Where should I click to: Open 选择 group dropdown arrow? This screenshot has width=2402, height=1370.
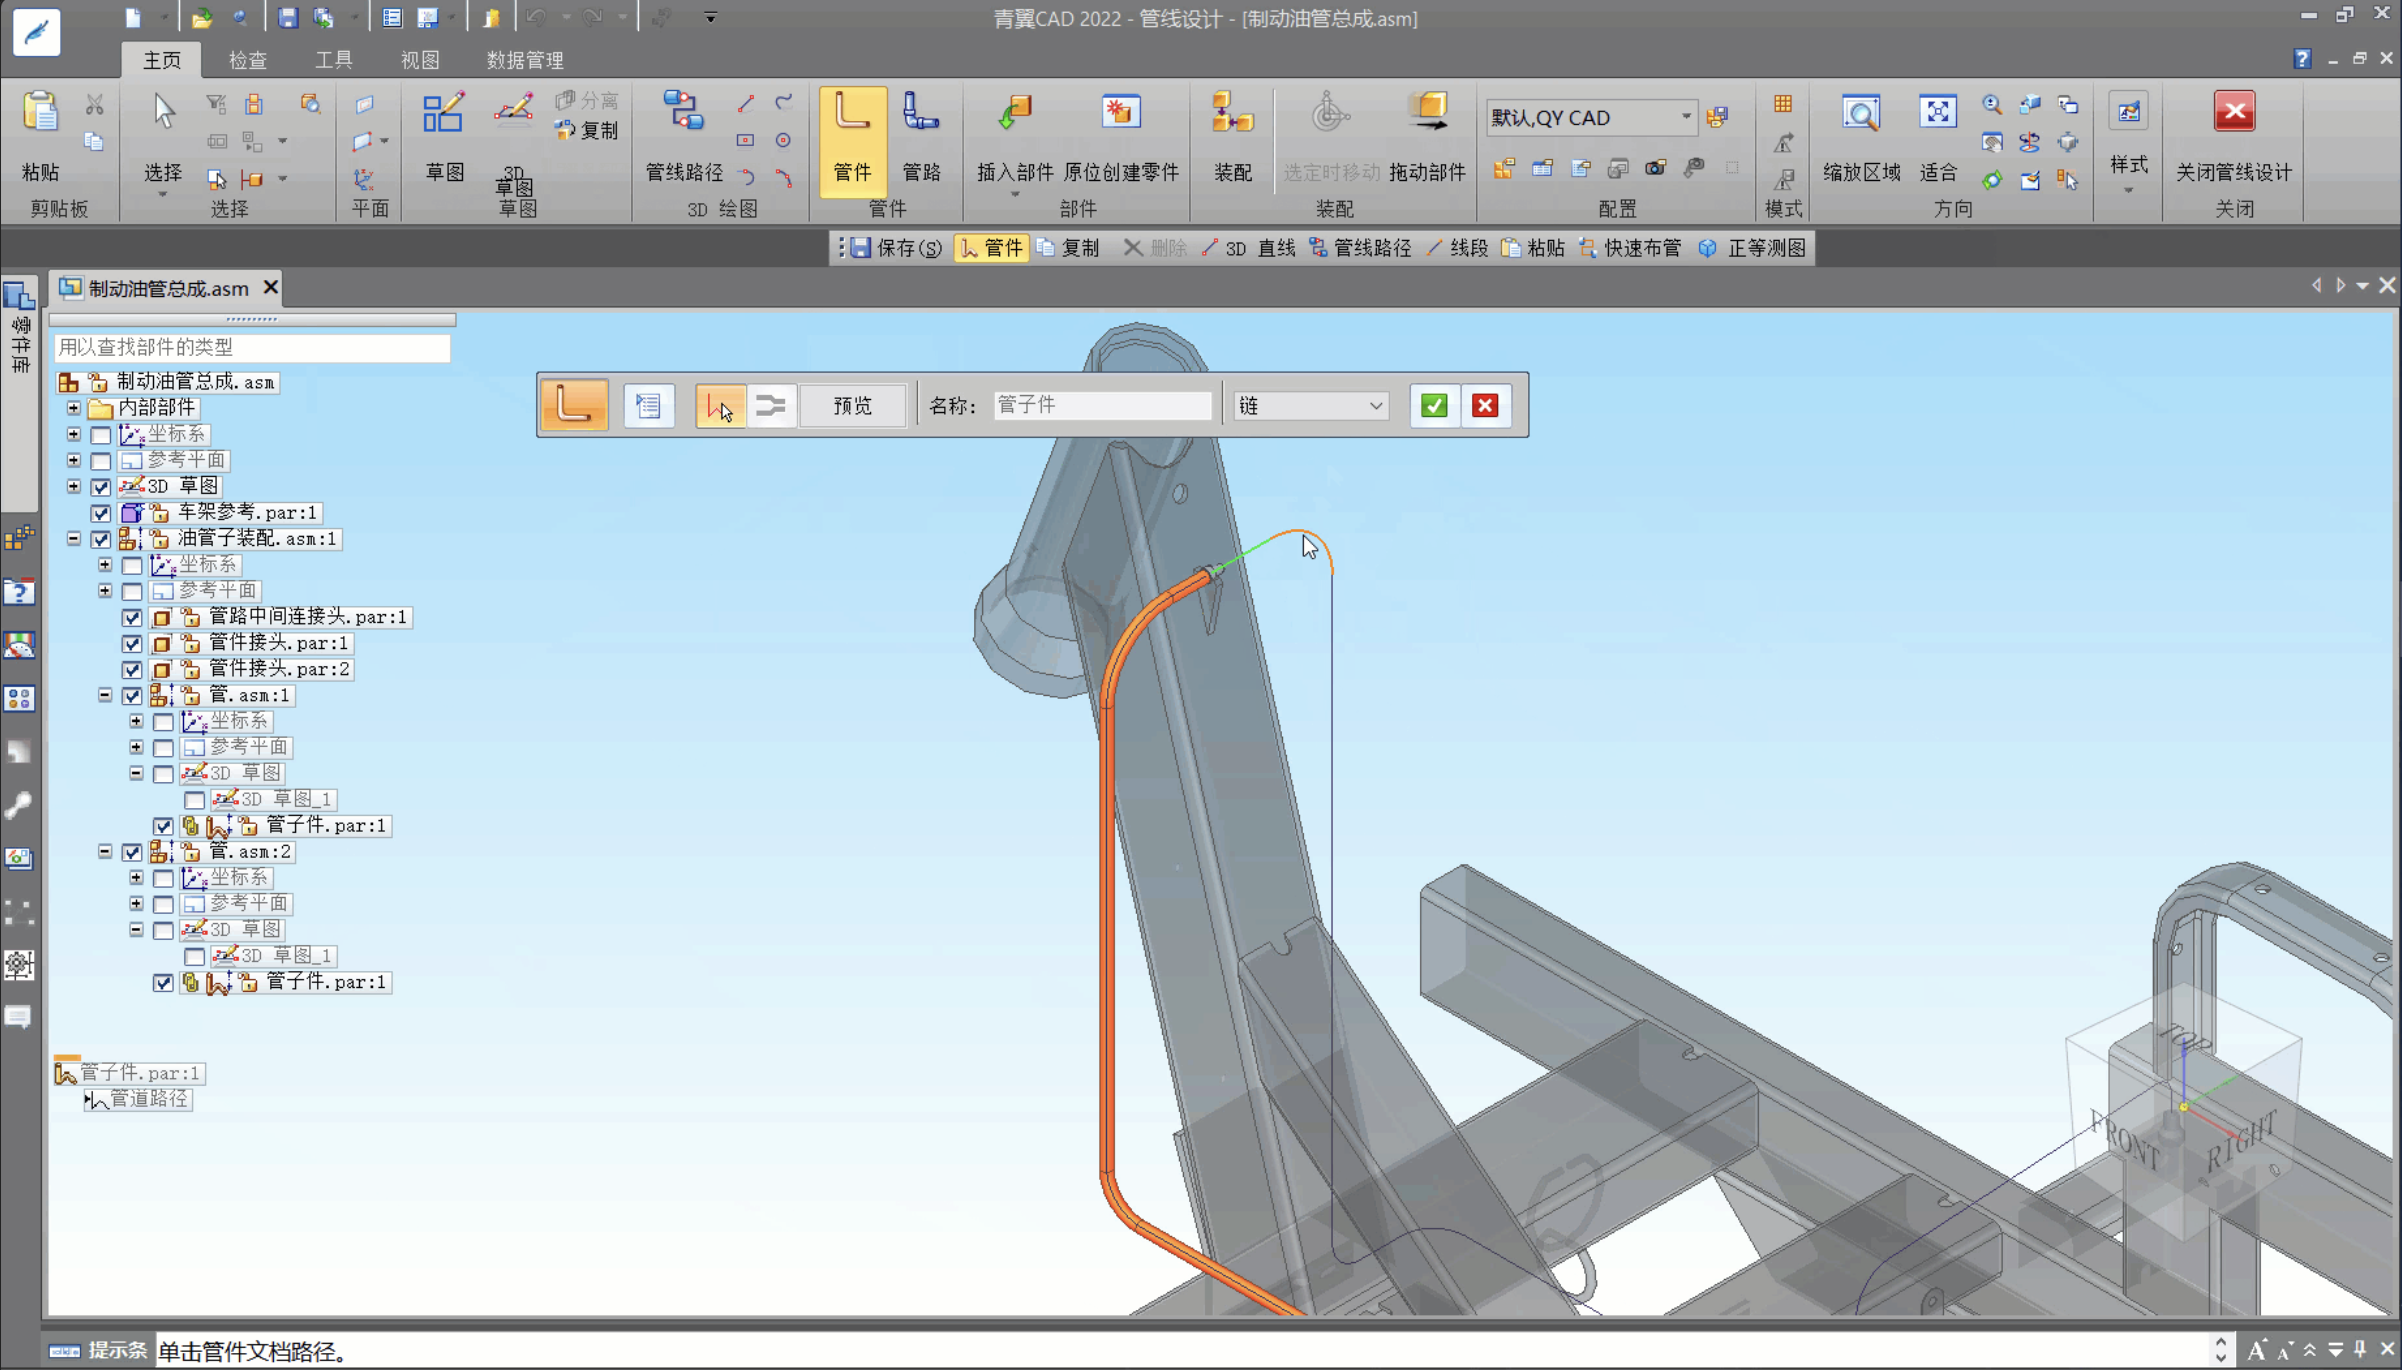(163, 194)
